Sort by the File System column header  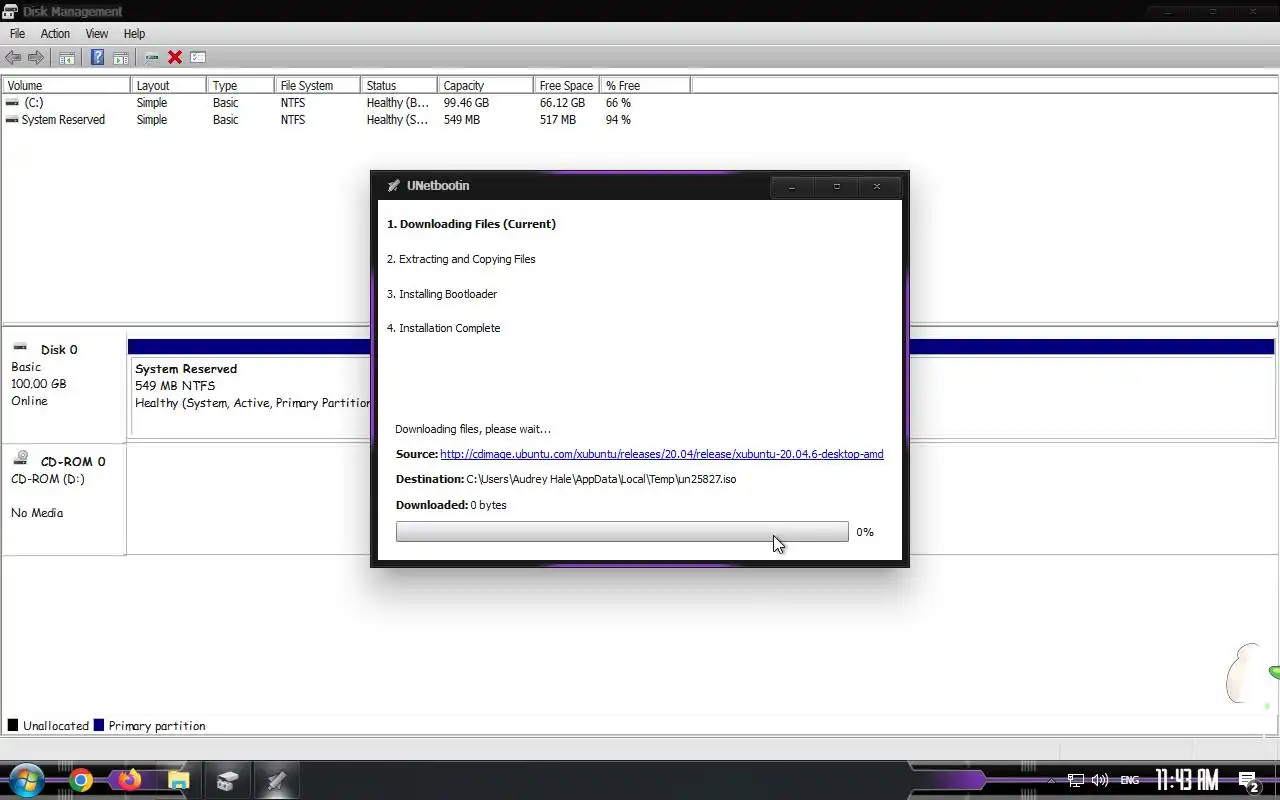(317, 86)
